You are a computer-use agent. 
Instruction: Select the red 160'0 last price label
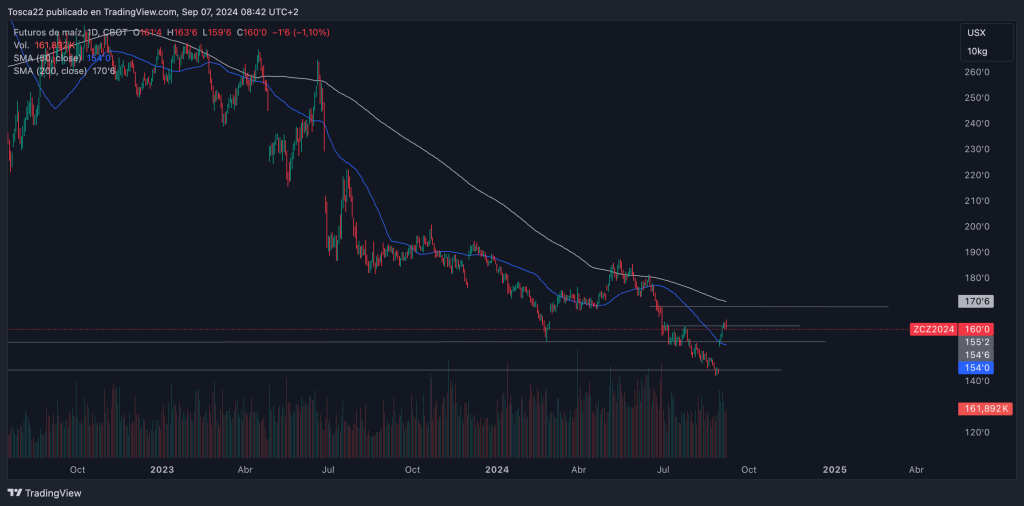(977, 329)
